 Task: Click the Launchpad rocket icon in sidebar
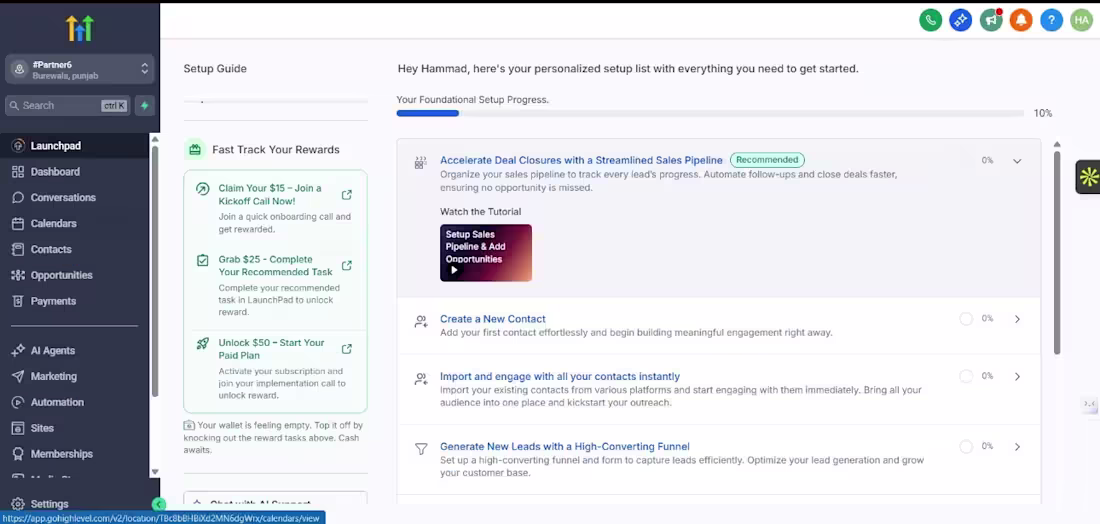[x=18, y=146]
